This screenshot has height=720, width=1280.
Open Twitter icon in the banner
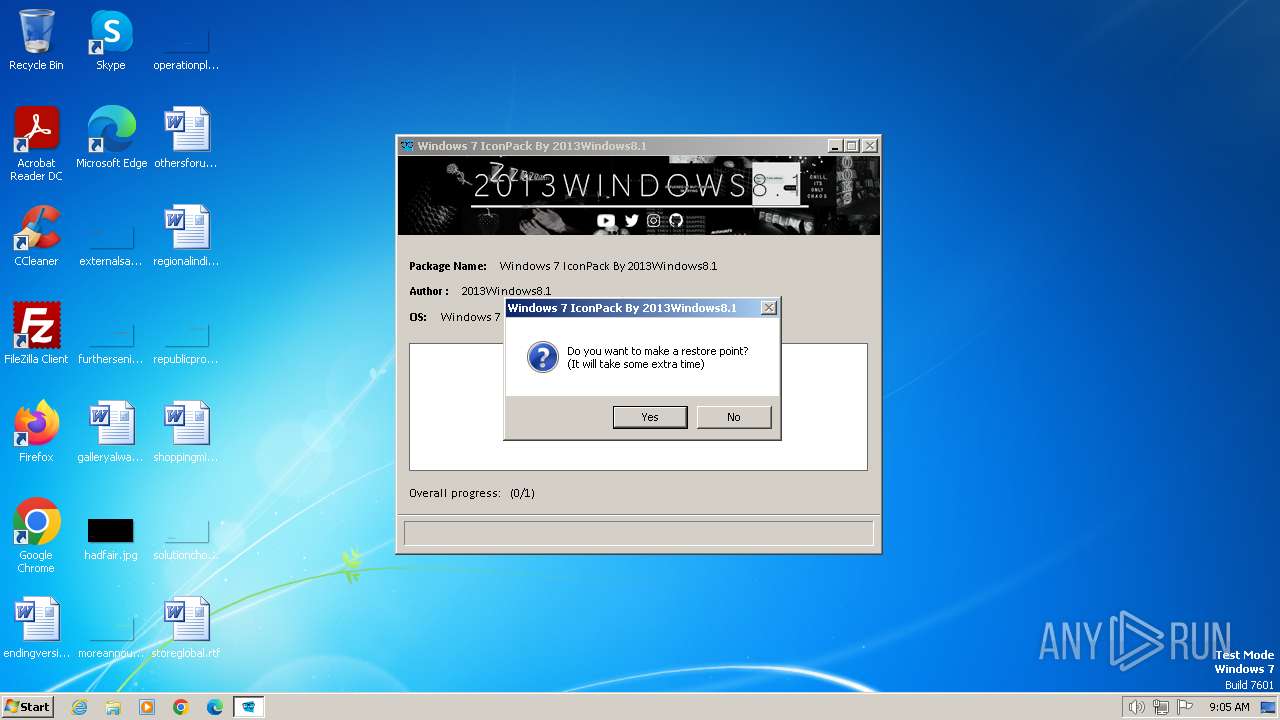[631, 220]
